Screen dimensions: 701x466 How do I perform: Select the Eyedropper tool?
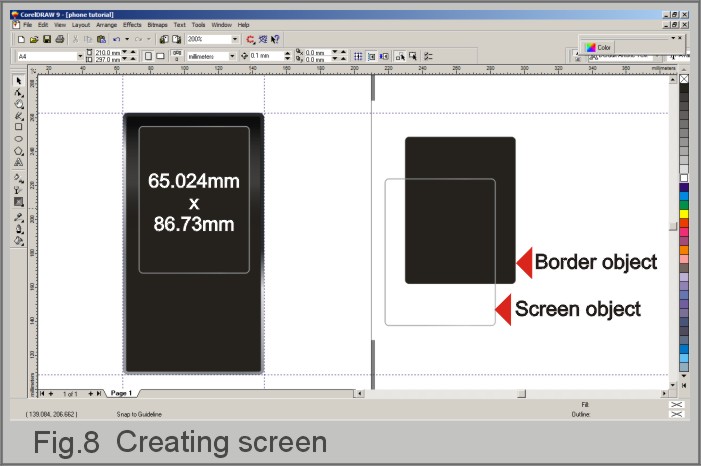tap(18, 218)
